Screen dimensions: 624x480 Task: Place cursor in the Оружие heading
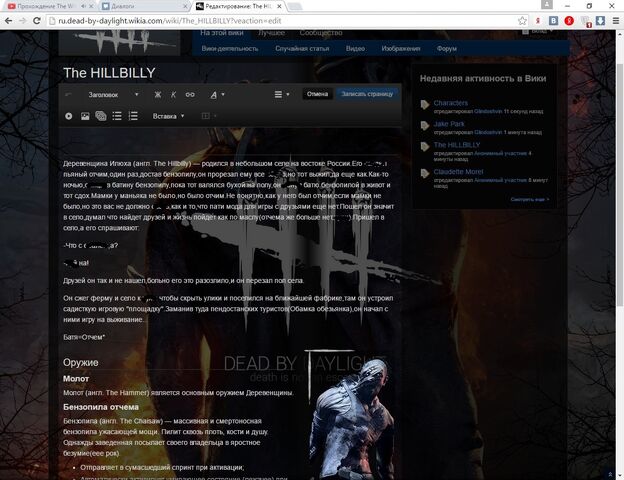[x=81, y=363]
